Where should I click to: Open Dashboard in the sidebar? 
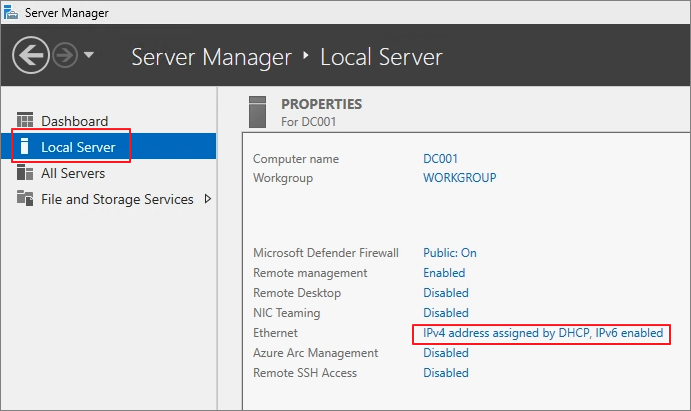[74, 121]
